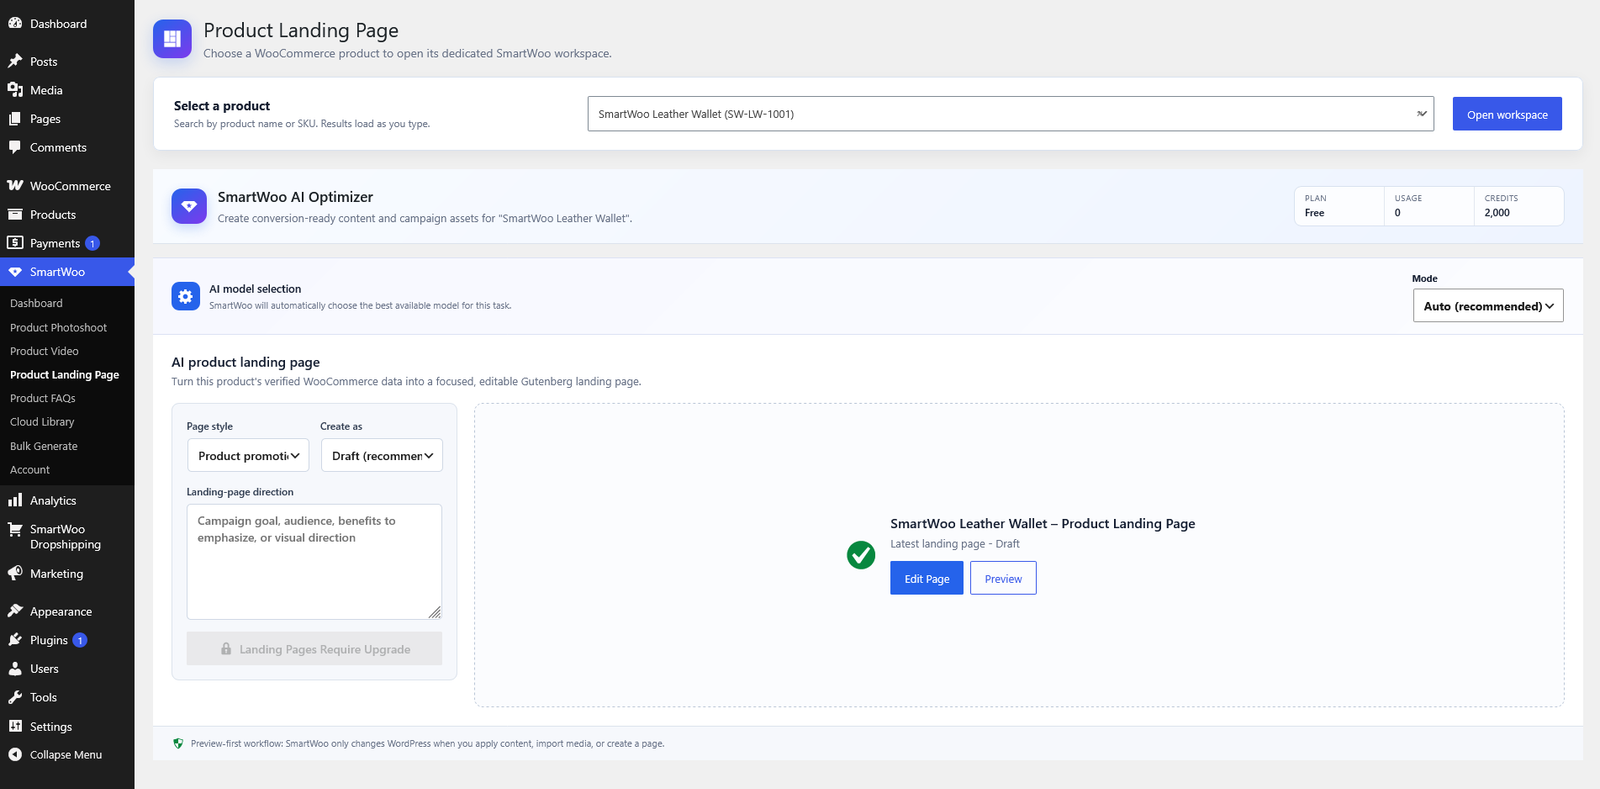Click the SmartWoo diamond icon in sidebar

pos(15,272)
